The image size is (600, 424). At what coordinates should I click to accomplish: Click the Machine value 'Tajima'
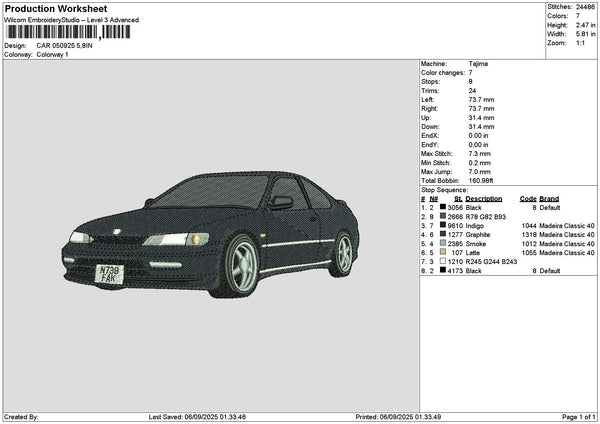tap(478, 64)
